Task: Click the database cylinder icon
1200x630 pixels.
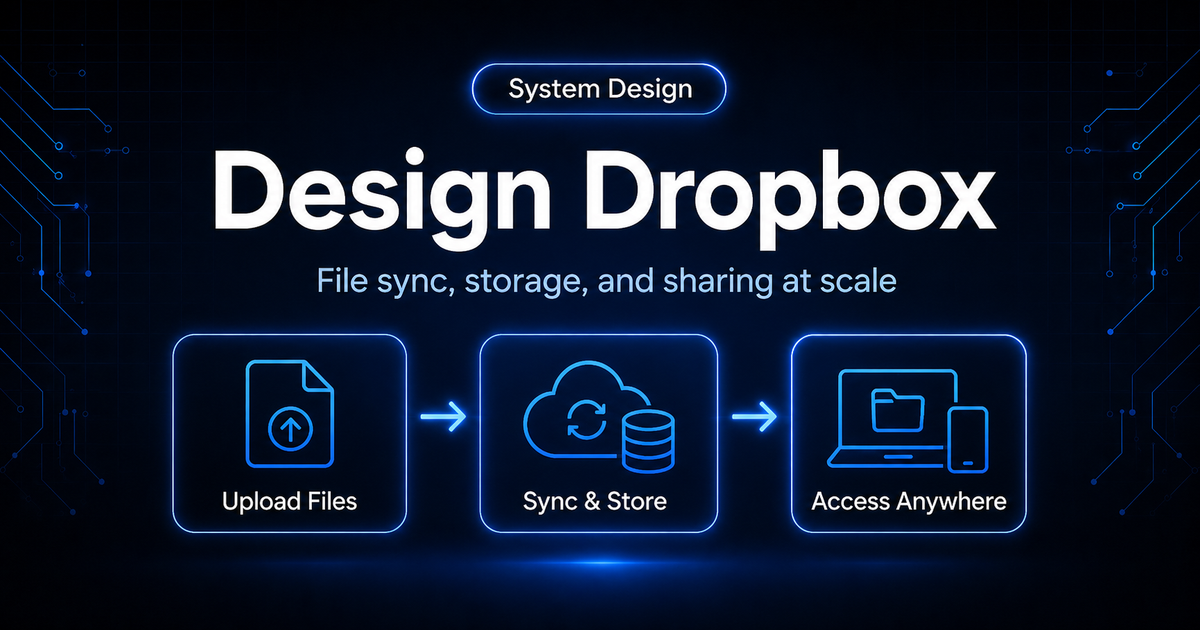Action: point(649,443)
